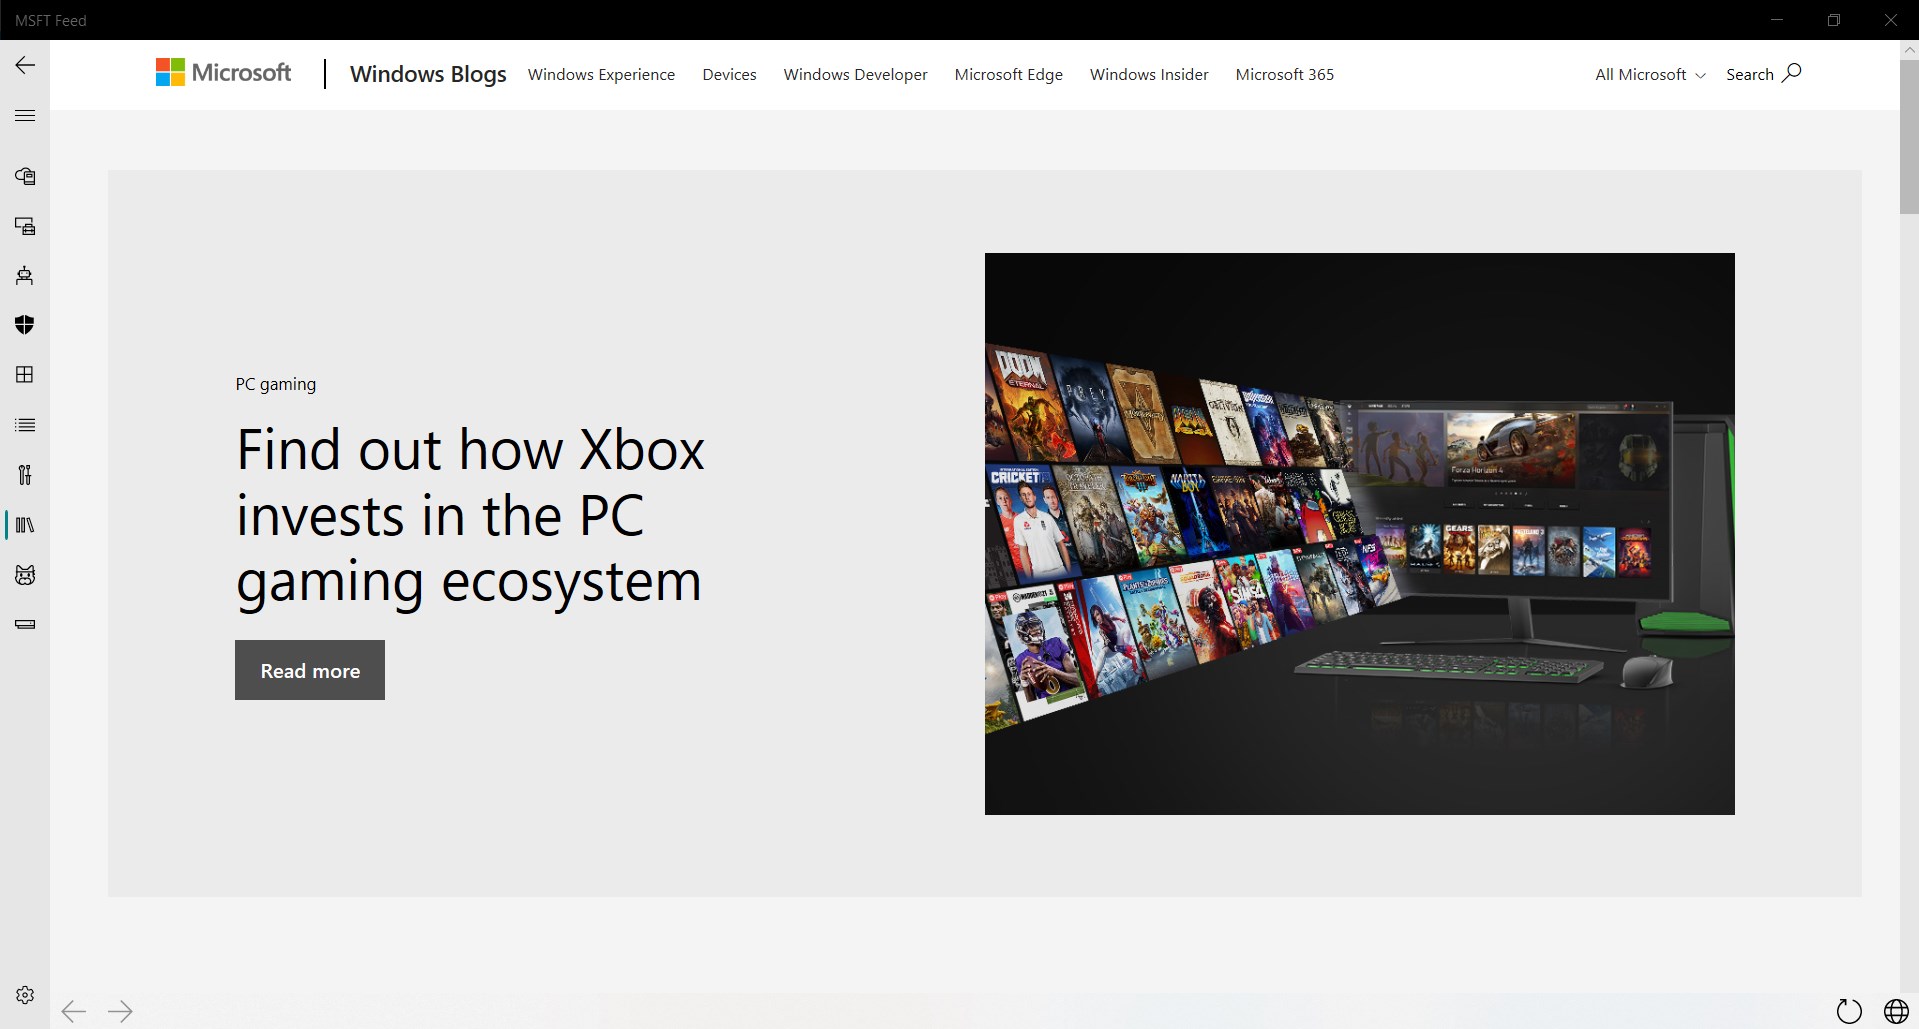The image size is (1919, 1029).
Task: Open the settings gear
Action: 25,995
